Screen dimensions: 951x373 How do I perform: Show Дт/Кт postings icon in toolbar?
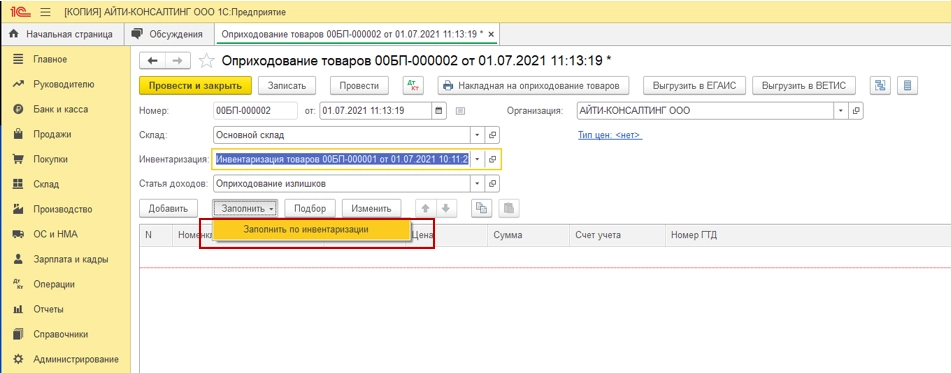[414, 86]
